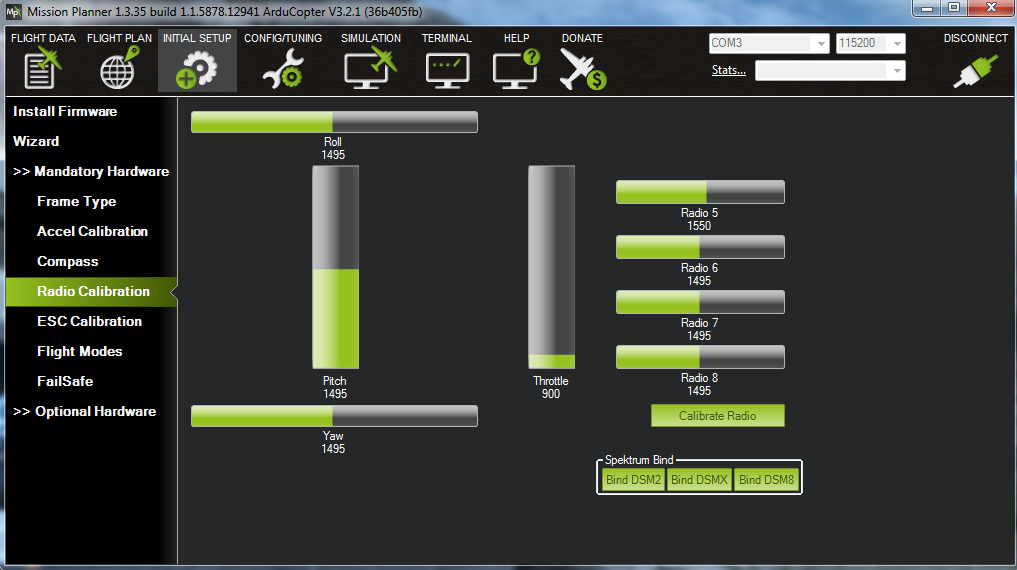This screenshot has height=570, width=1017.
Task: Maximize the Mission Planner window
Action: tap(953, 7)
